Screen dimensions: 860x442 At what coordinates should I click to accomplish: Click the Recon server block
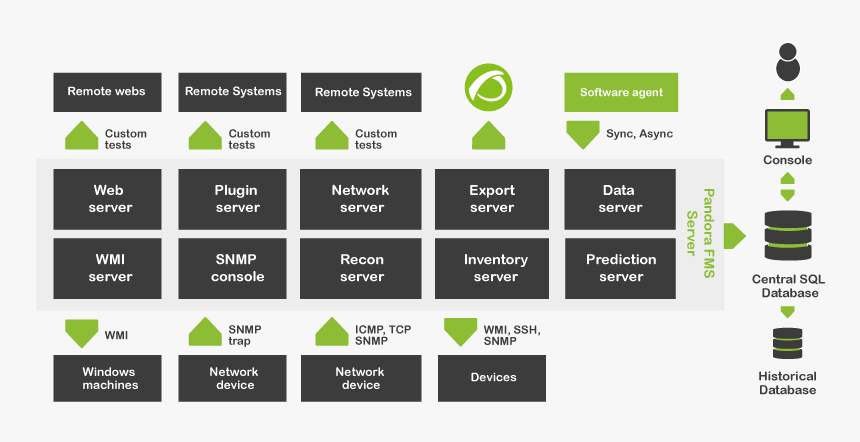pyautogui.click(x=360, y=268)
